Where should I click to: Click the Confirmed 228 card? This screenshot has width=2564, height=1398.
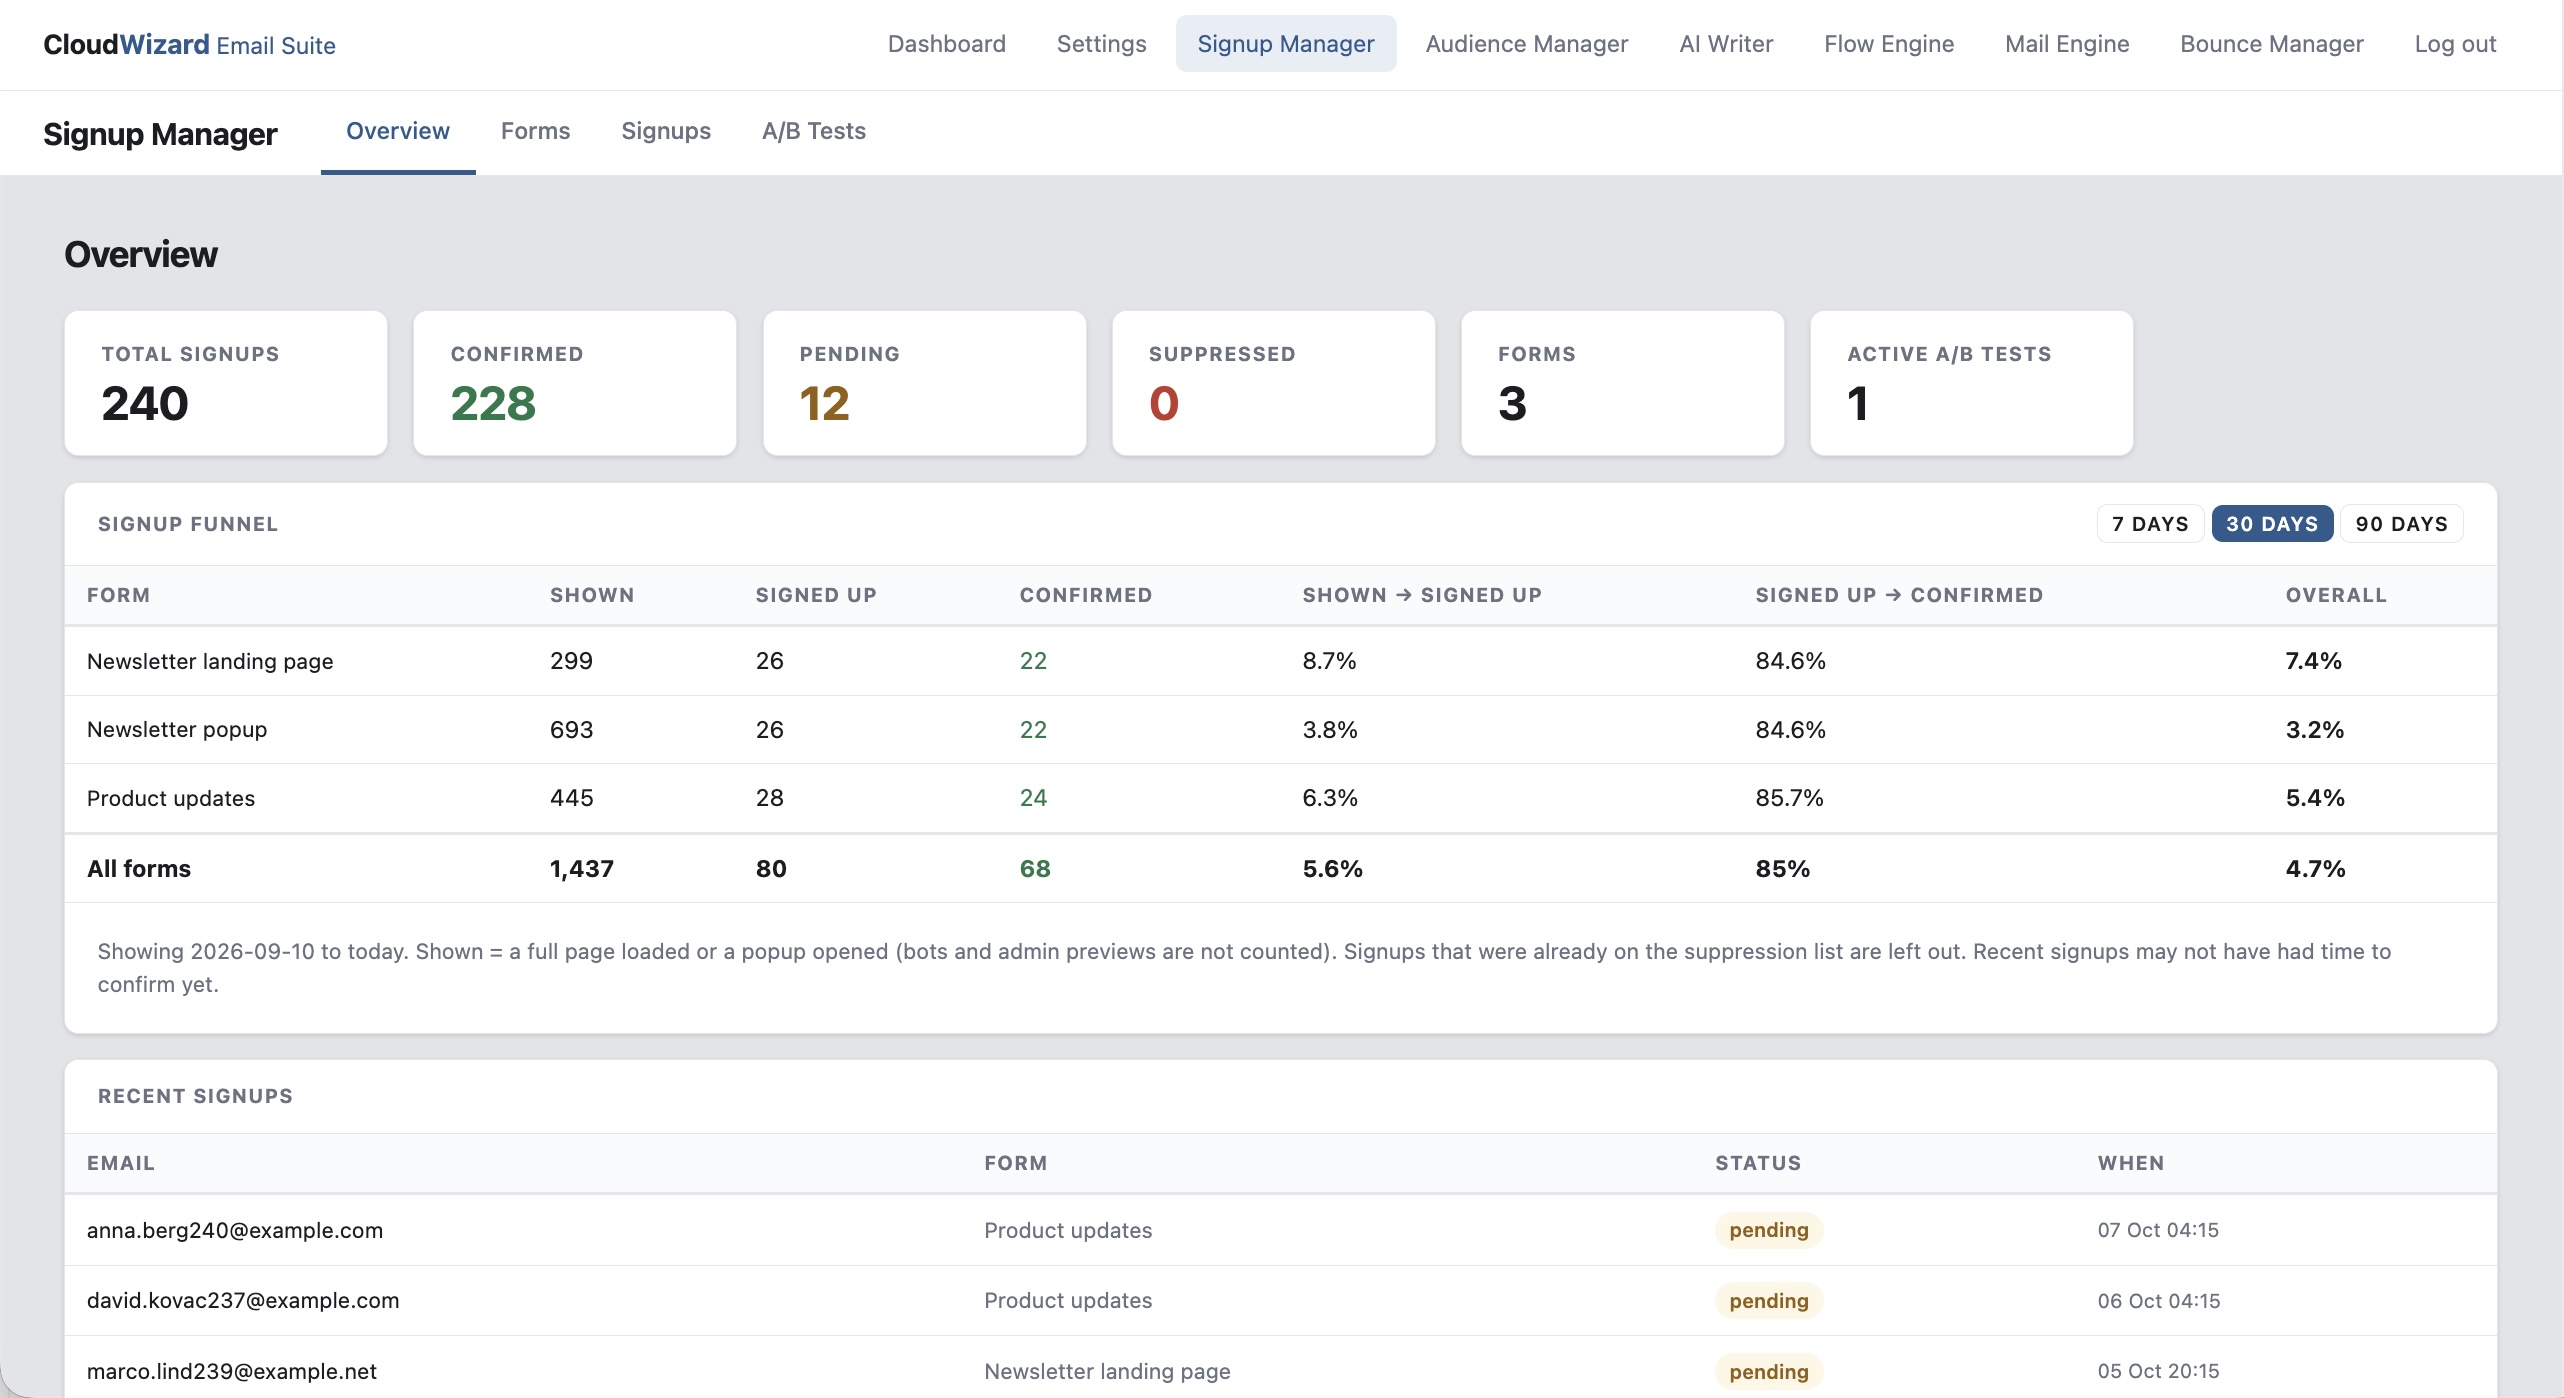[575, 383]
